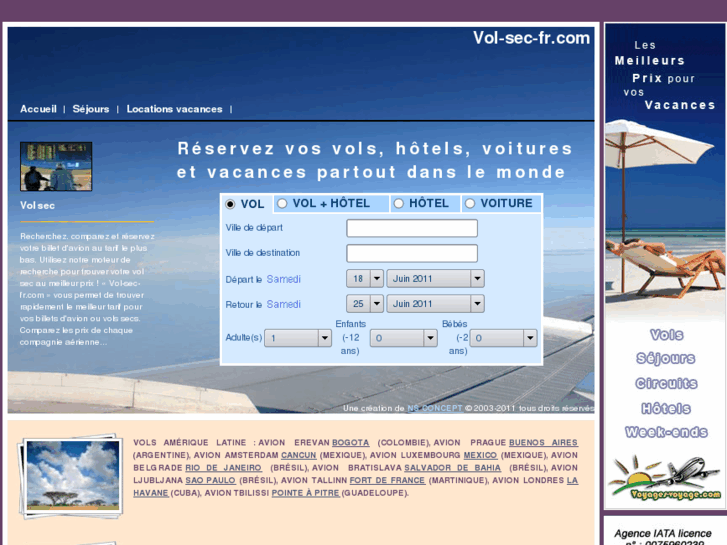Open the BUENOS AIRES link
Image resolution: width=727 pixels, height=545 pixels.
(543, 443)
